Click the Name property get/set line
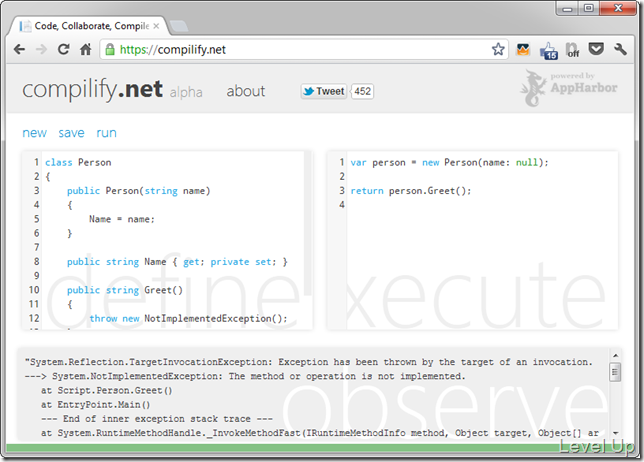The image size is (644, 462). pos(177,262)
